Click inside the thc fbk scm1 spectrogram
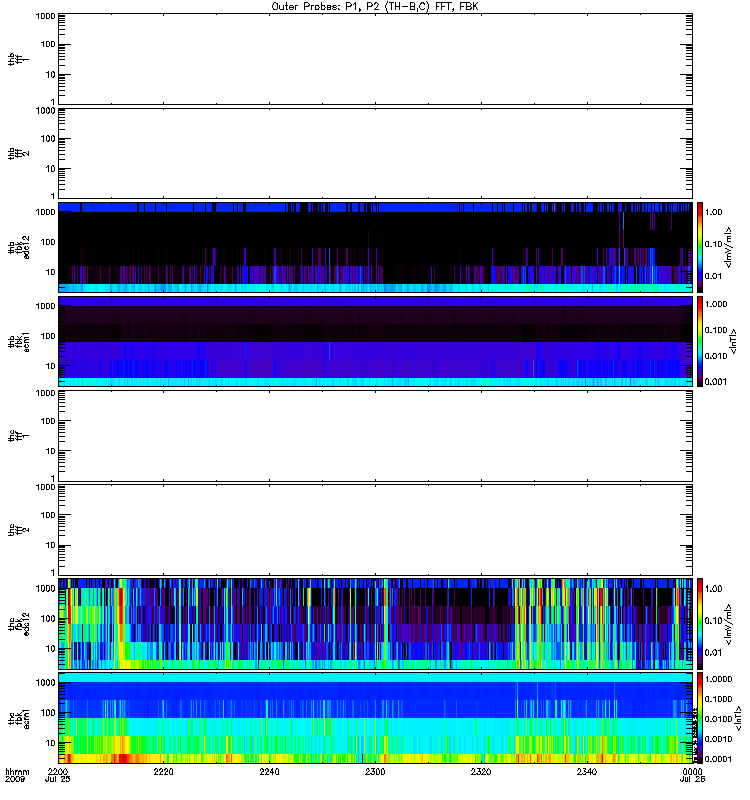 pos(376,718)
